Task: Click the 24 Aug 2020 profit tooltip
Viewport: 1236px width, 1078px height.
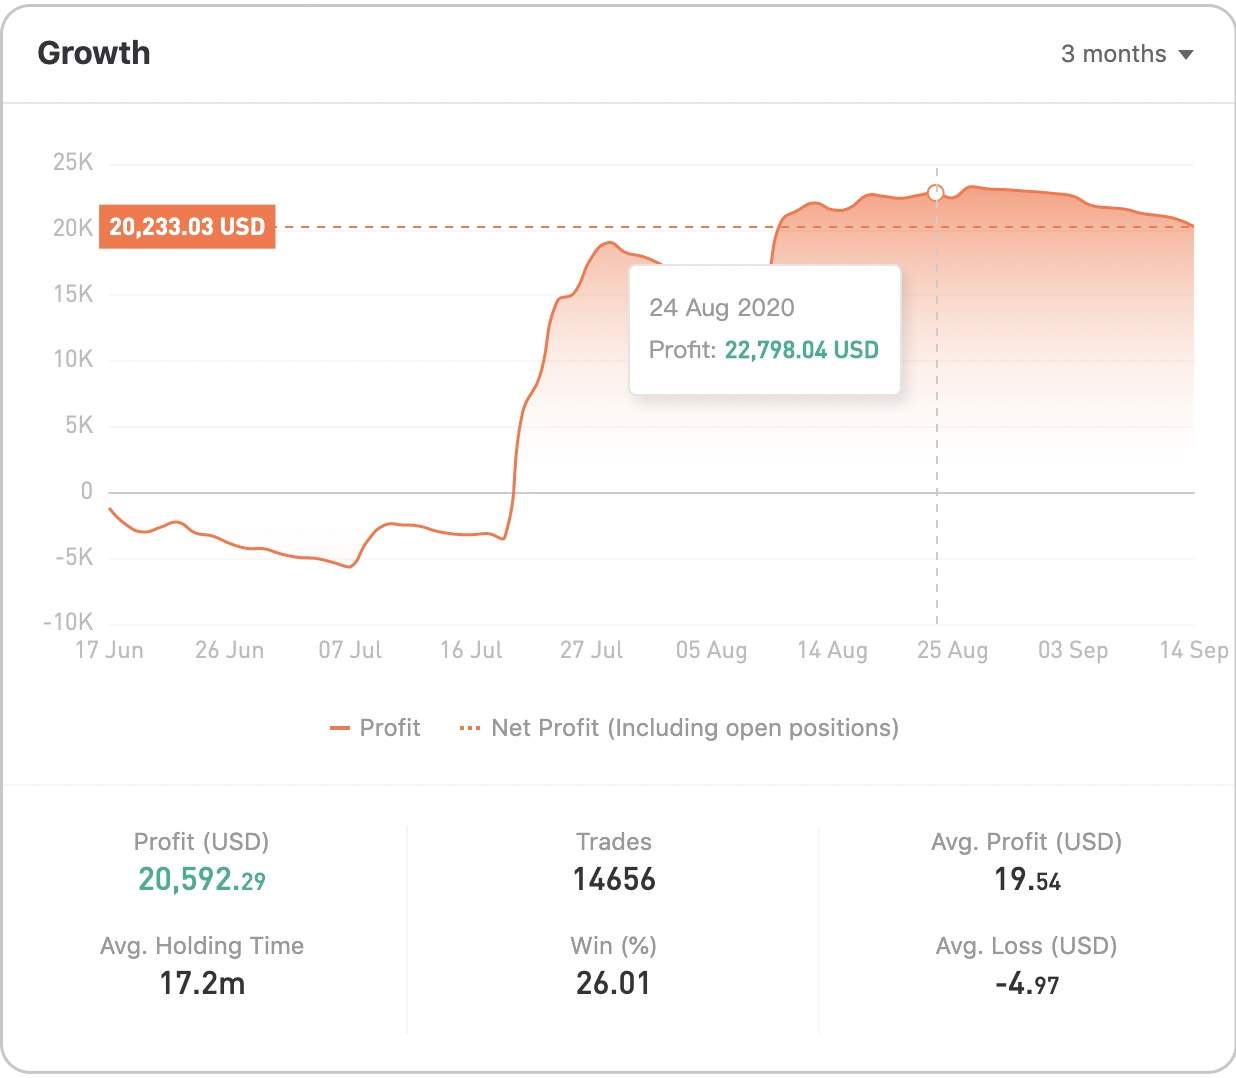Action: pyautogui.click(x=765, y=330)
